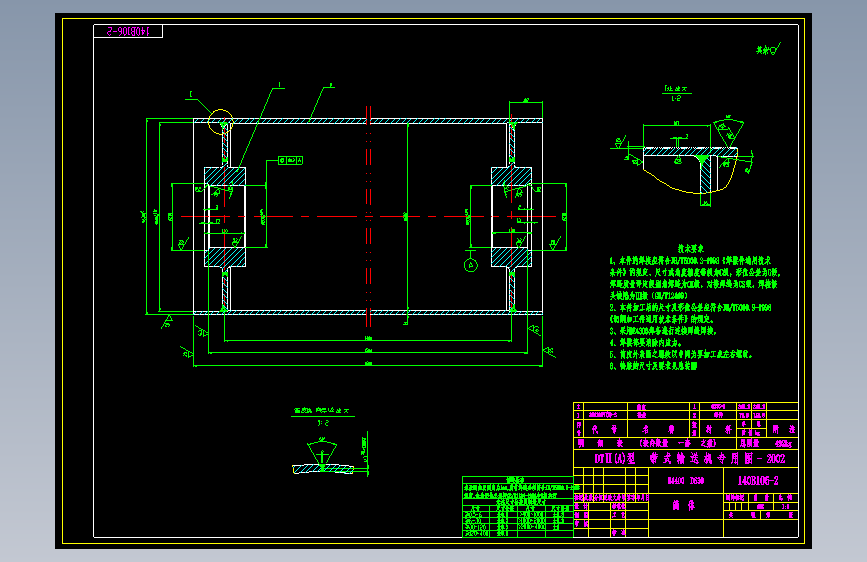Select the mirrored 140B106-2 label in top-left box

128,32
